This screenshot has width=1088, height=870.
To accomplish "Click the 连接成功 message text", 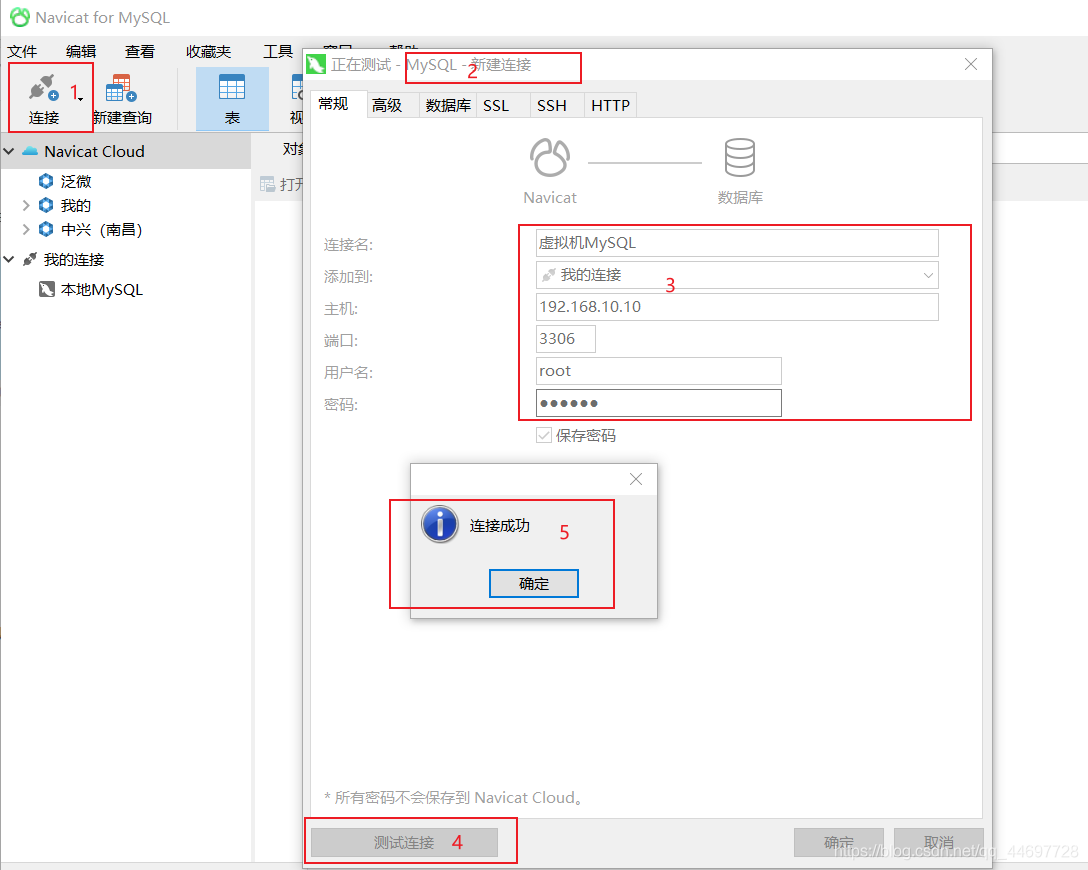I will point(500,526).
